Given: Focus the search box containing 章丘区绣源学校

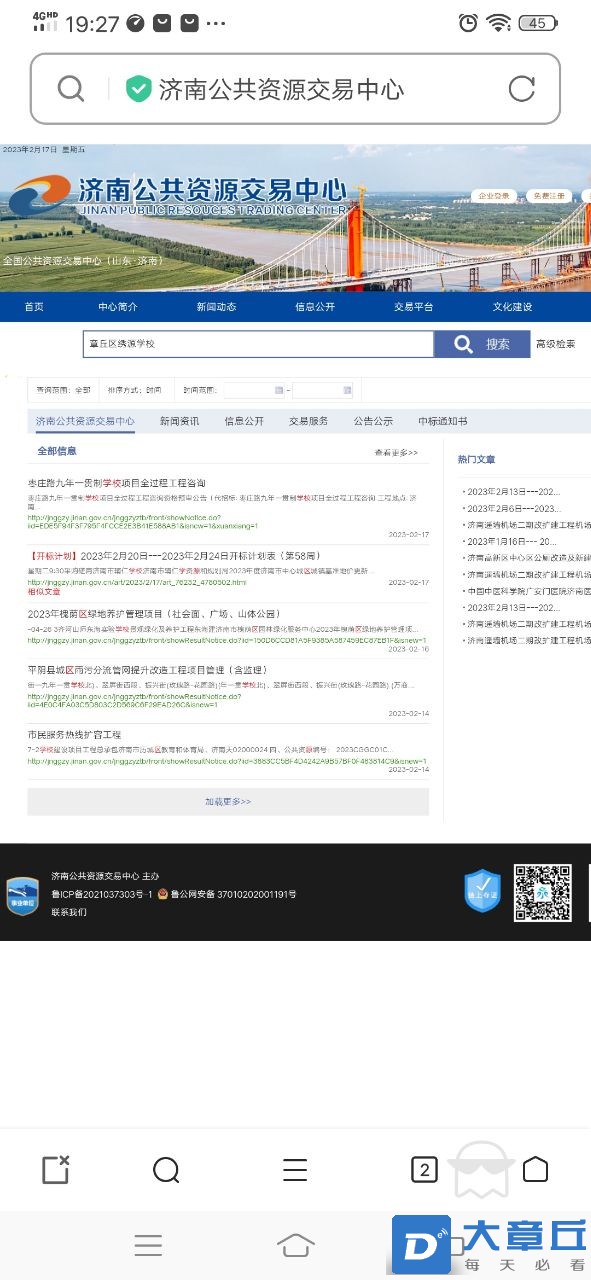Looking at the screenshot, I should [x=258, y=344].
